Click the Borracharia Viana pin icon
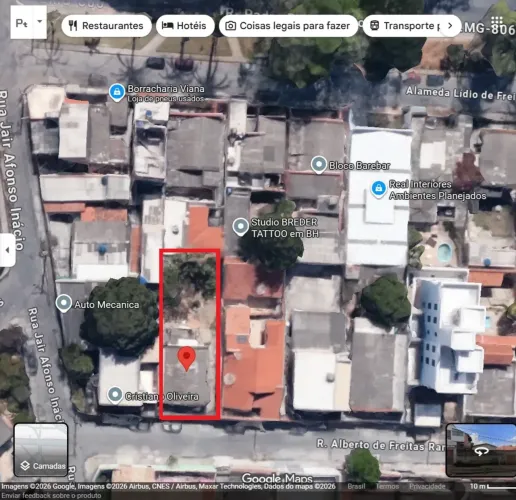516x500 pixels. [117, 92]
